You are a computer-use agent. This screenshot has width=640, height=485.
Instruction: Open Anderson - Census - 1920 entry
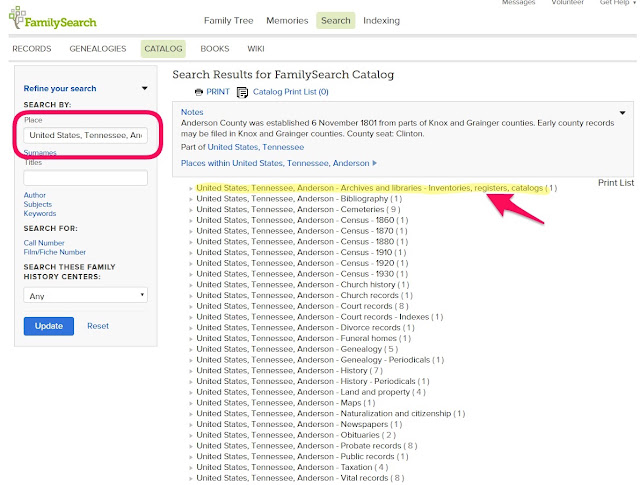coord(302,263)
